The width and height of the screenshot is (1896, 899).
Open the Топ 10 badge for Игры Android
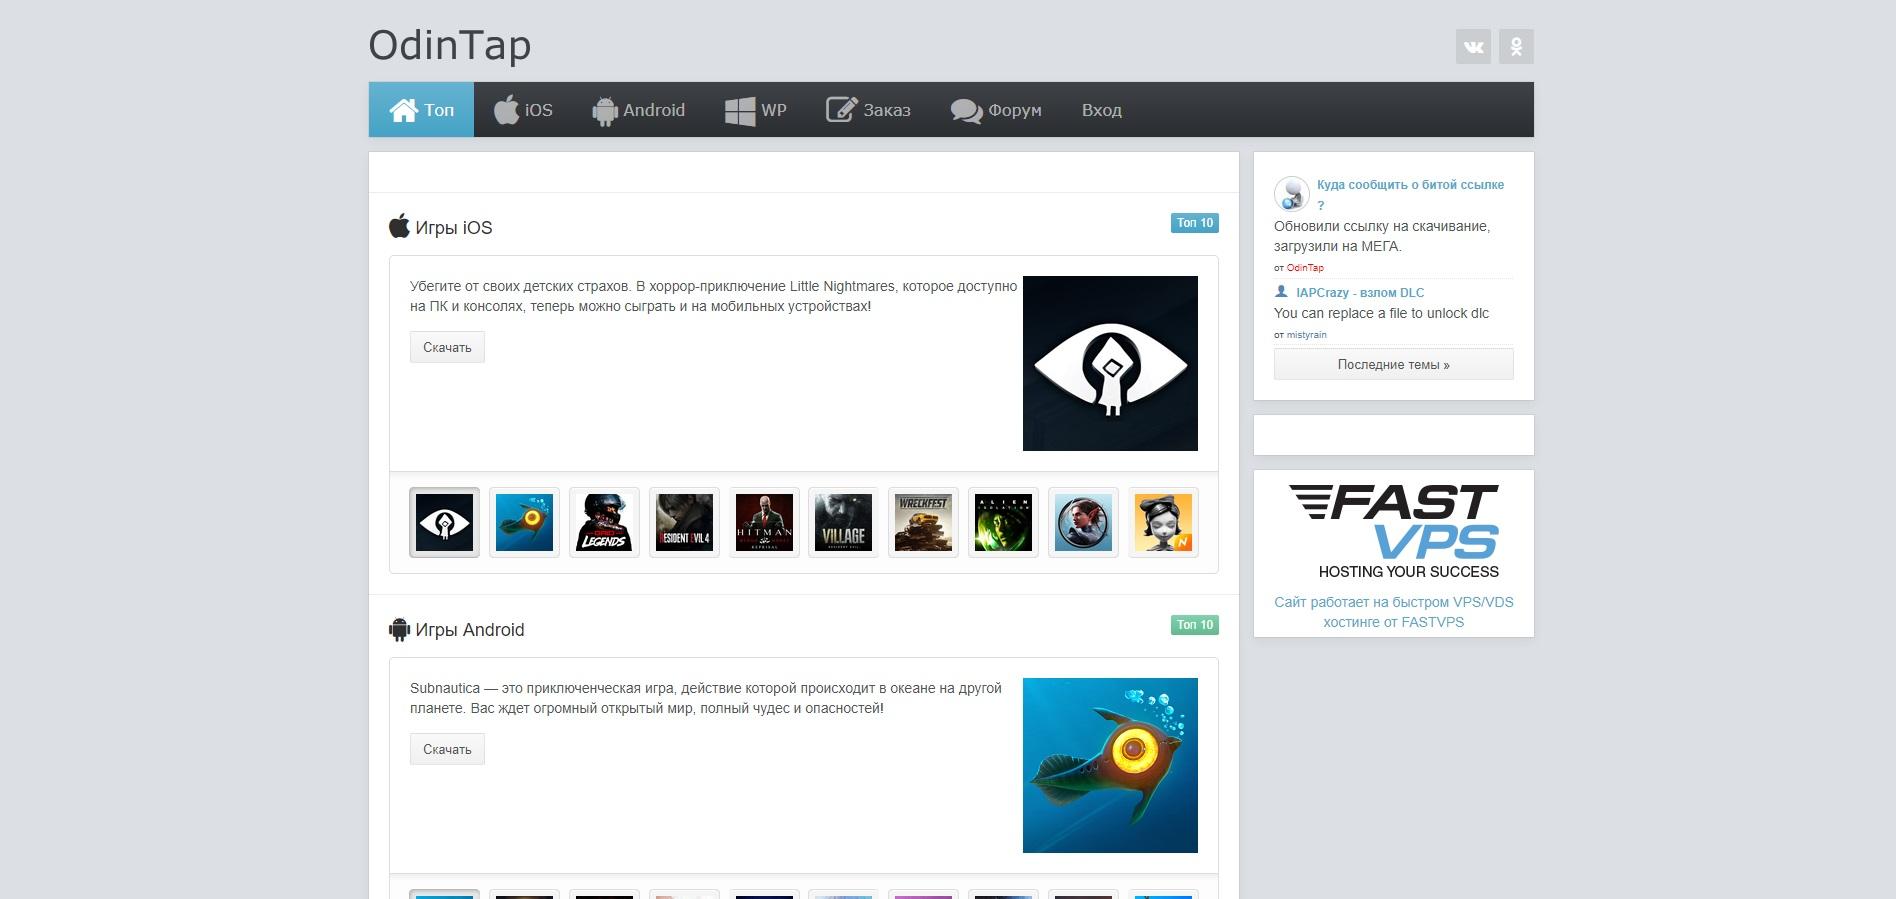tap(1195, 625)
